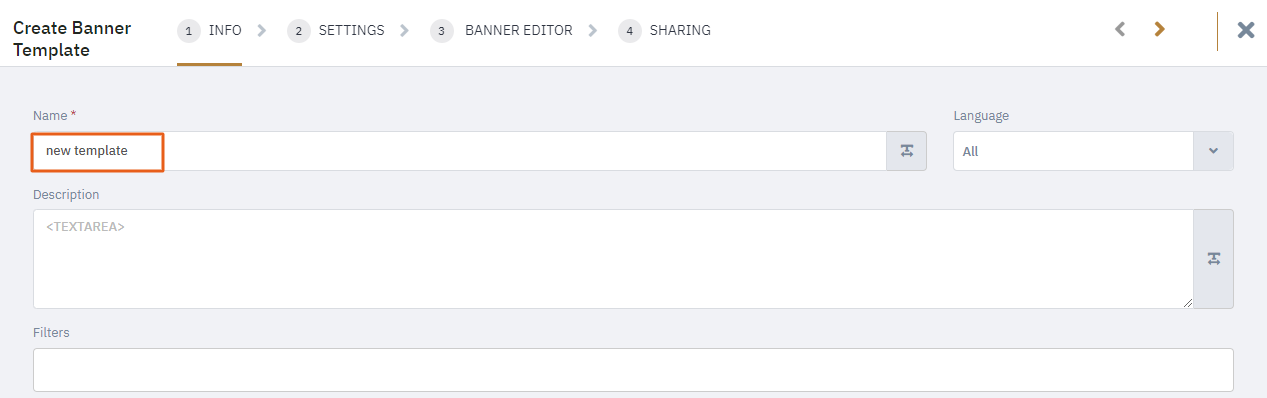Go back using the gray previous arrow
The height and width of the screenshot is (398, 1267).
(x=1121, y=30)
